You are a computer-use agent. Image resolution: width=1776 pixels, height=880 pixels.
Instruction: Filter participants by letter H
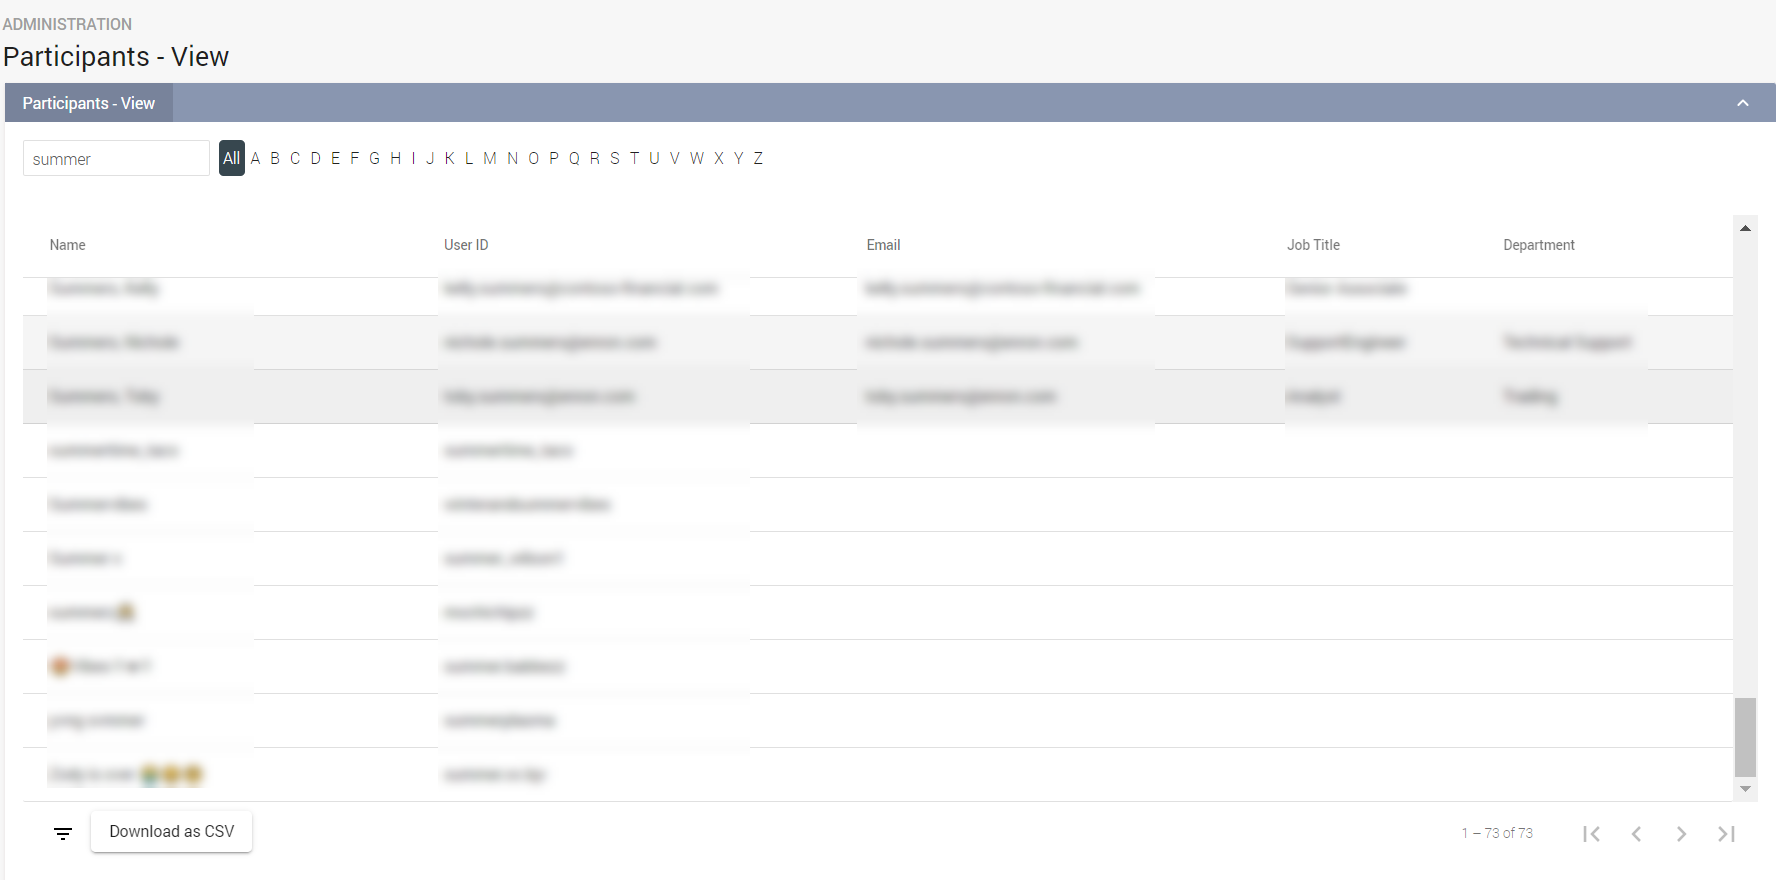point(395,158)
